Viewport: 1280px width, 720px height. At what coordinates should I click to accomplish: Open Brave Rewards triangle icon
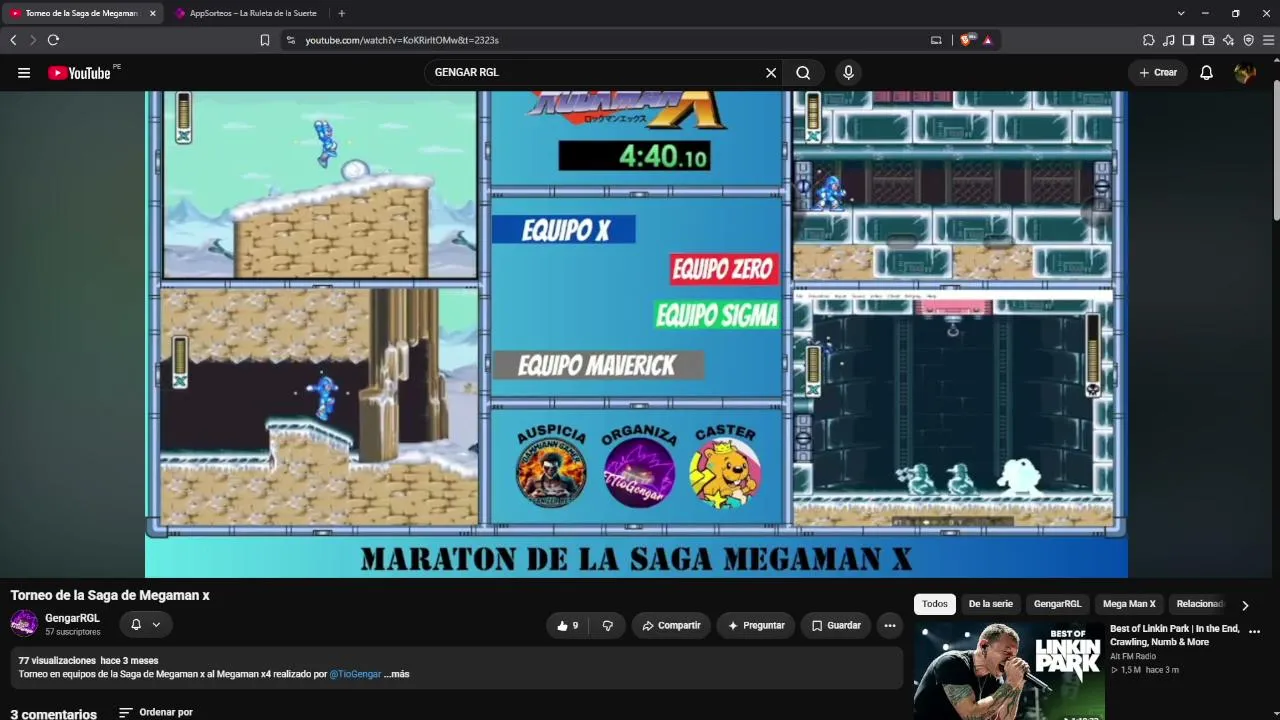987,40
